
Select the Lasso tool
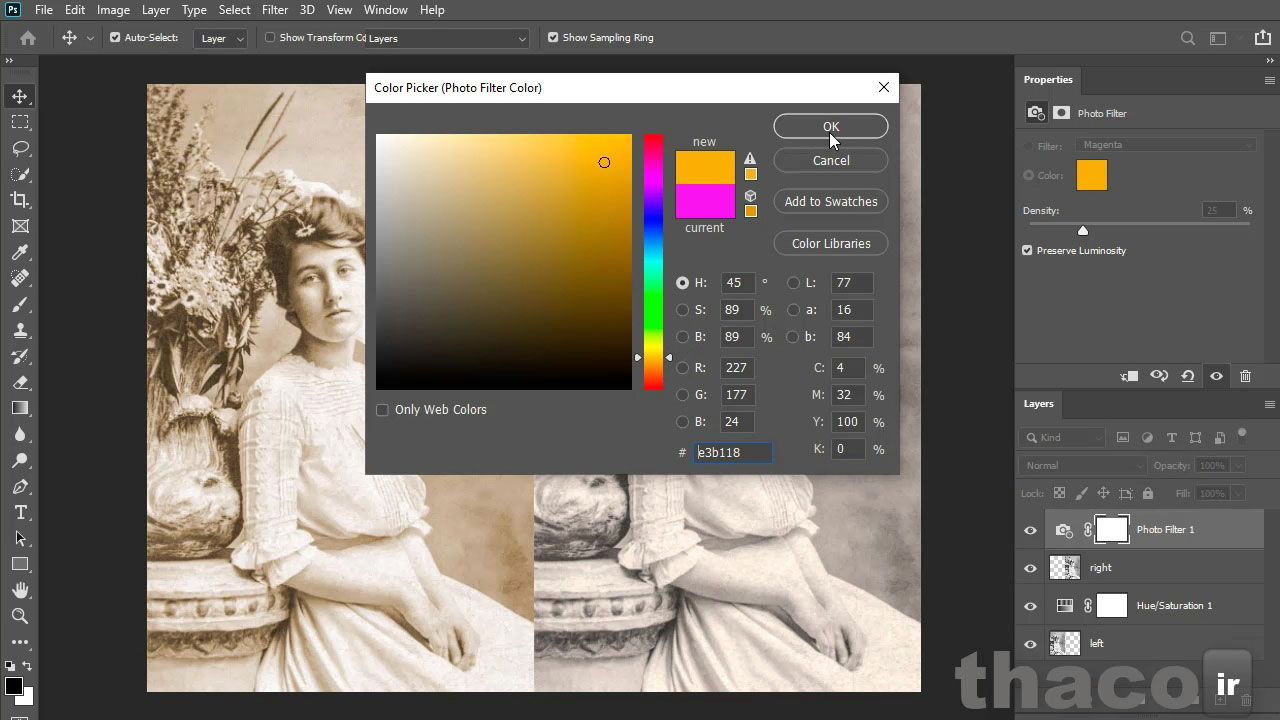point(20,148)
